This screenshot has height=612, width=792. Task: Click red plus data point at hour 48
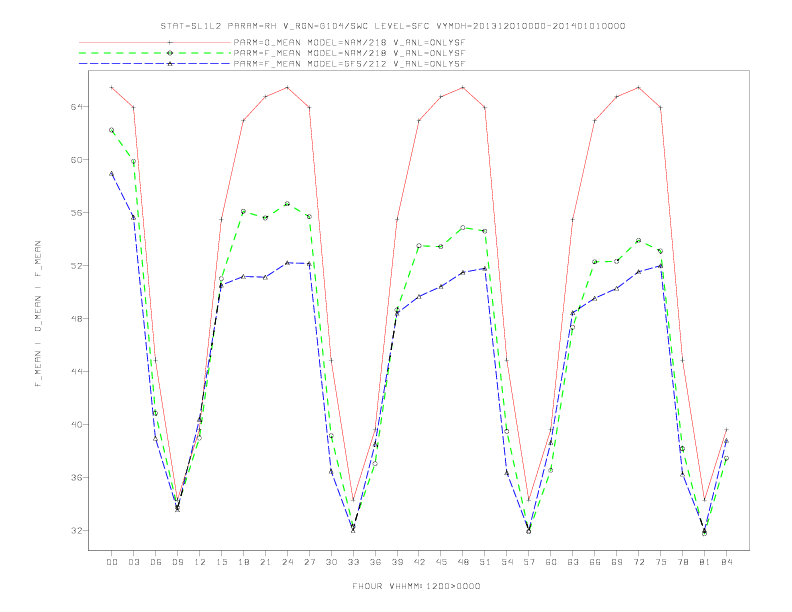tap(463, 87)
